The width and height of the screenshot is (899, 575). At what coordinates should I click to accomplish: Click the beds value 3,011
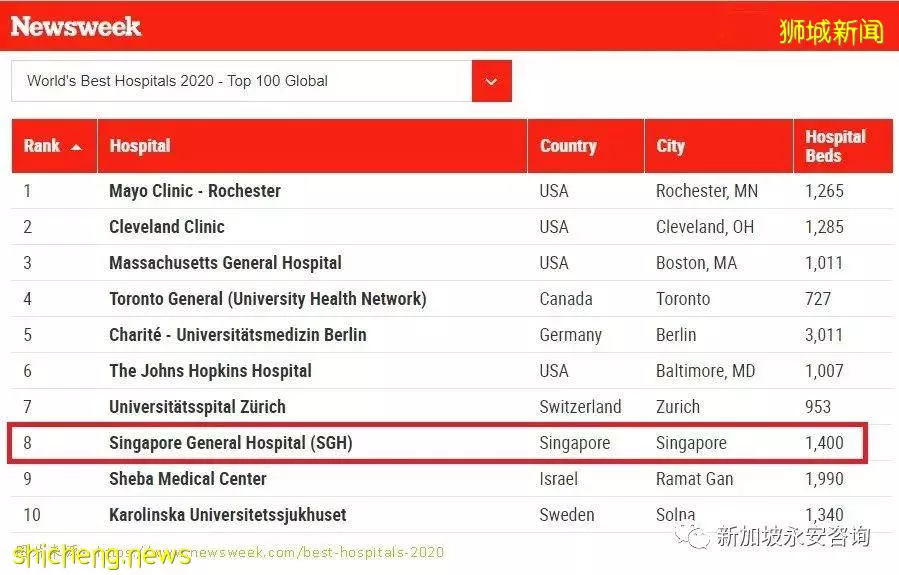click(x=824, y=335)
